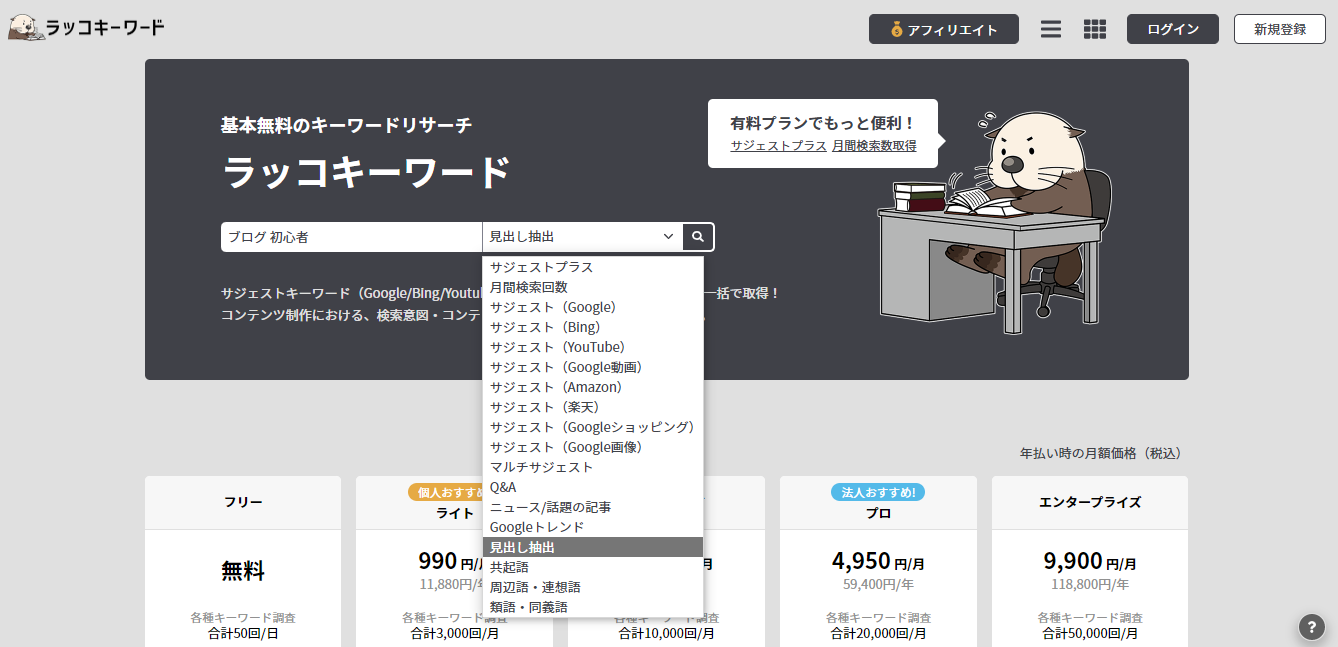The image size is (1338, 647).
Task: Select highlighted 見出し抽出 option
Action: [593, 547]
